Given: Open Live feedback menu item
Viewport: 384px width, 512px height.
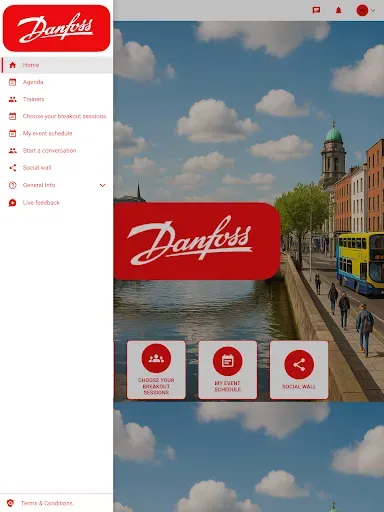Looking at the screenshot, I should (57, 203).
